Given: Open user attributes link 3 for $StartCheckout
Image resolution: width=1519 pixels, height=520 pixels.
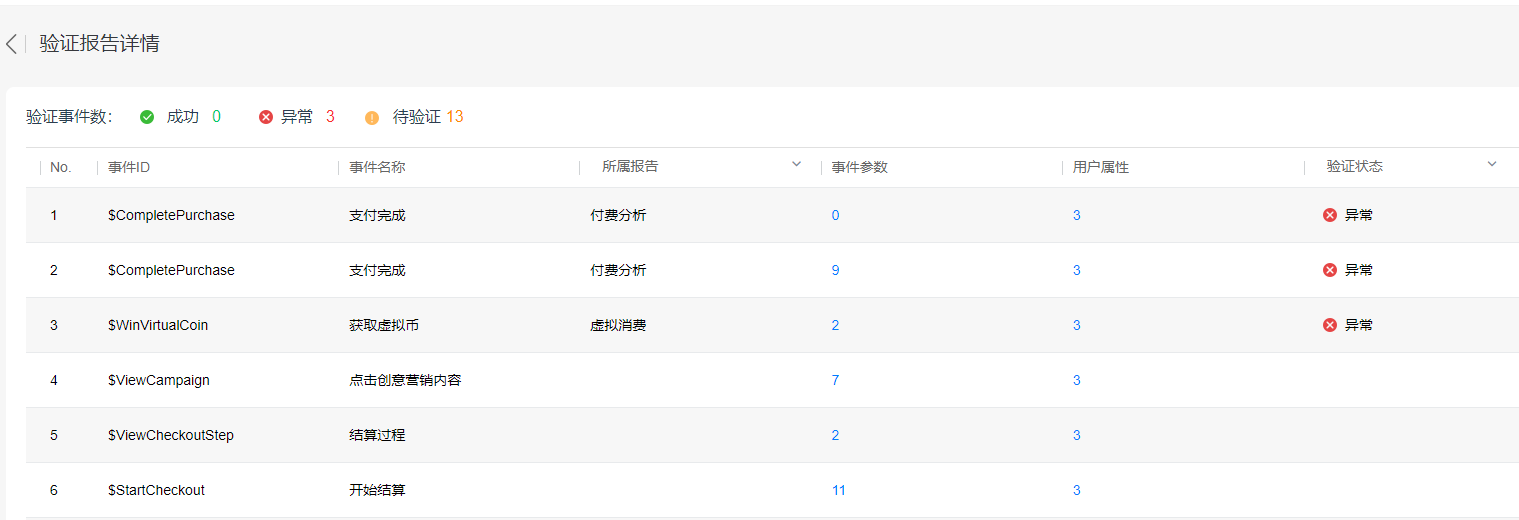Looking at the screenshot, I should pyautogui.click(x=1077, y=490).
